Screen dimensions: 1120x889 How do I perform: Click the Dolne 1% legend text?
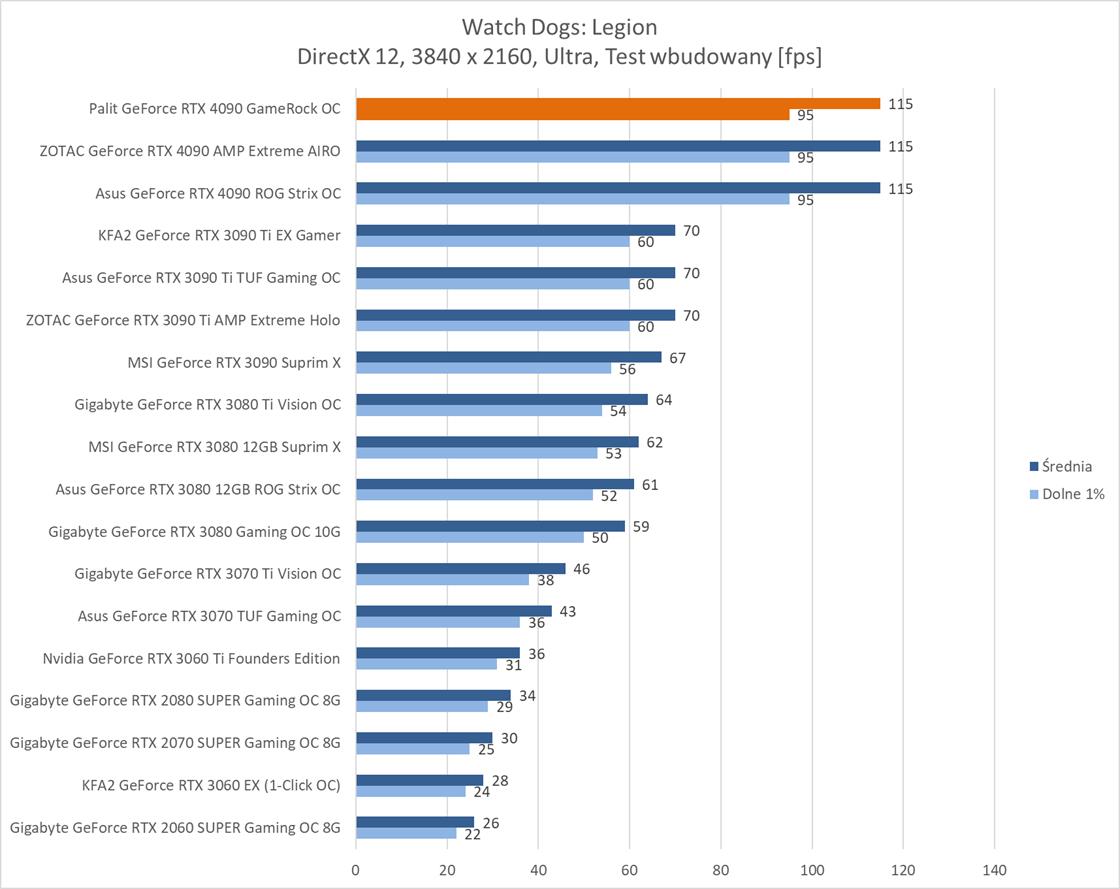1074,494
